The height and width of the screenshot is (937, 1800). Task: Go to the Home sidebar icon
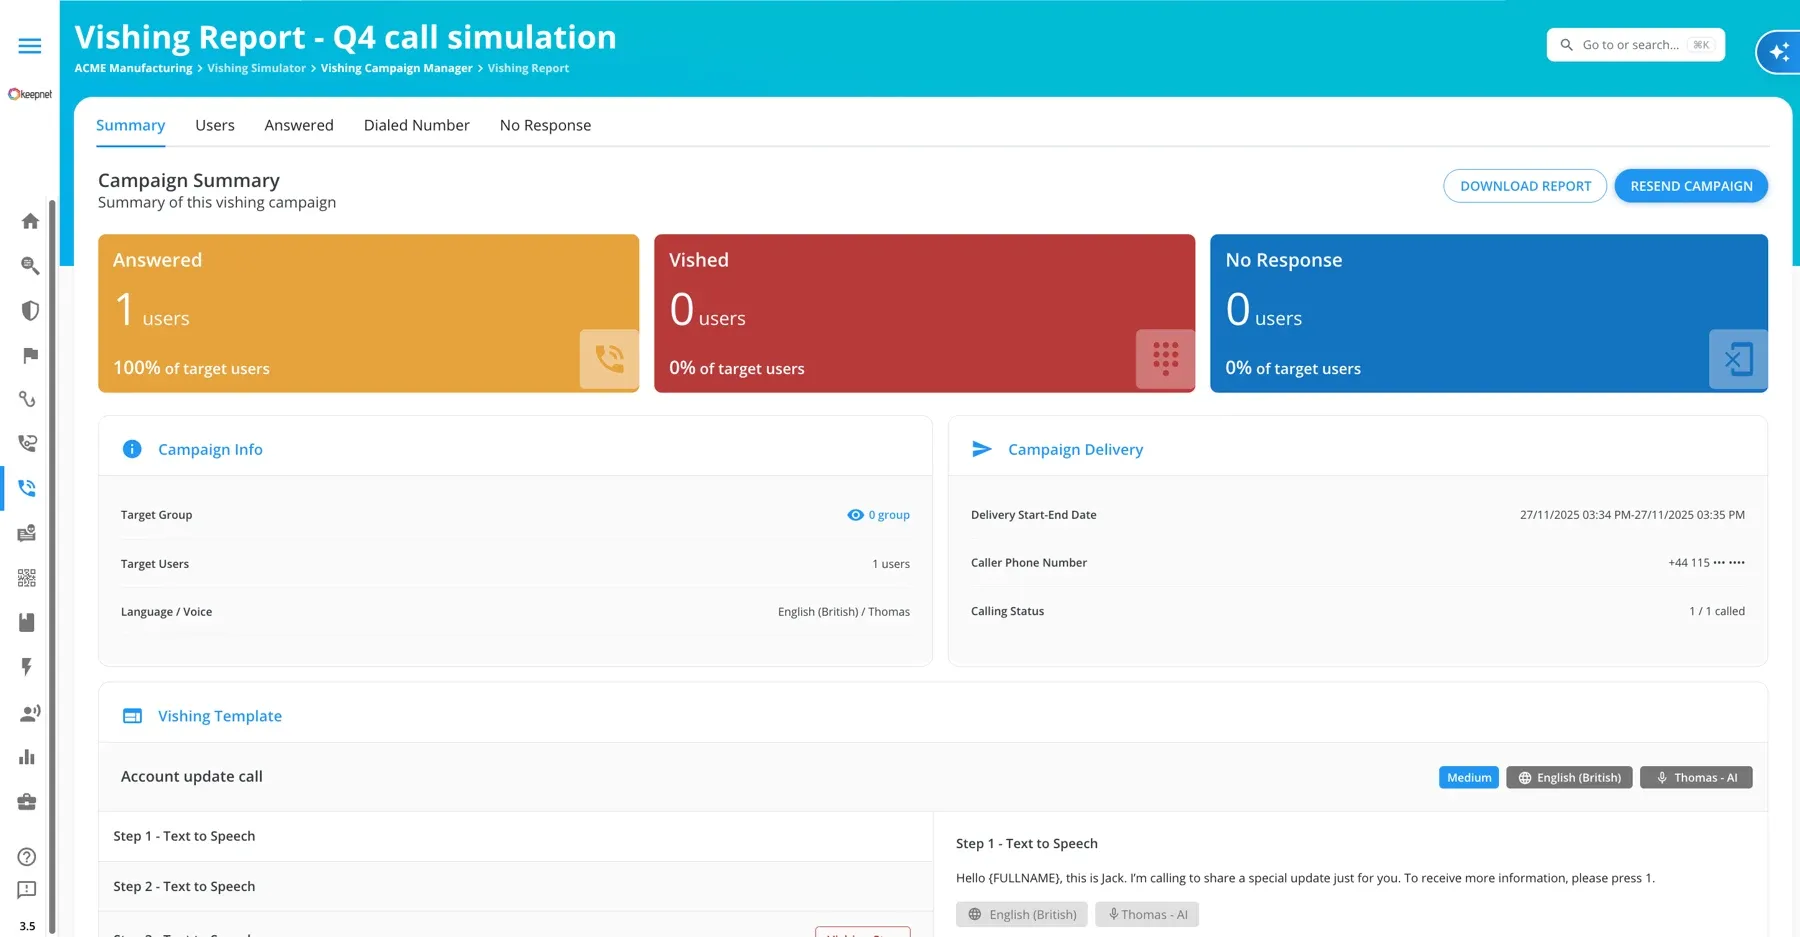click(x=30, y=221)
